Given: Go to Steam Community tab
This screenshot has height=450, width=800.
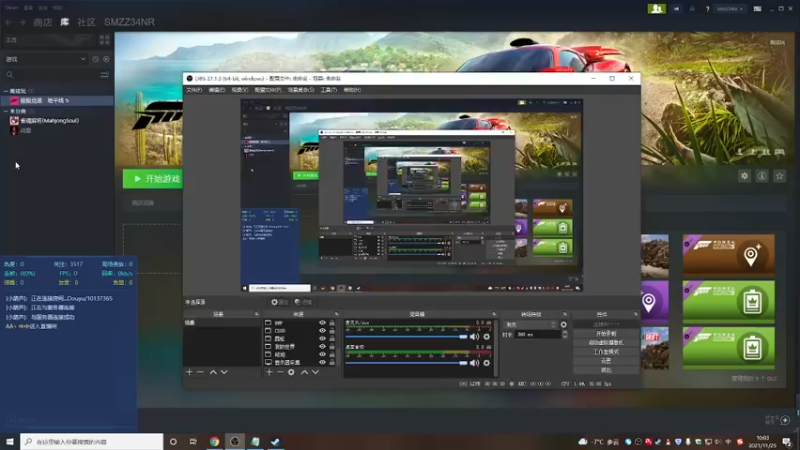Looking at the screenshot, I should tap(86, 22).
